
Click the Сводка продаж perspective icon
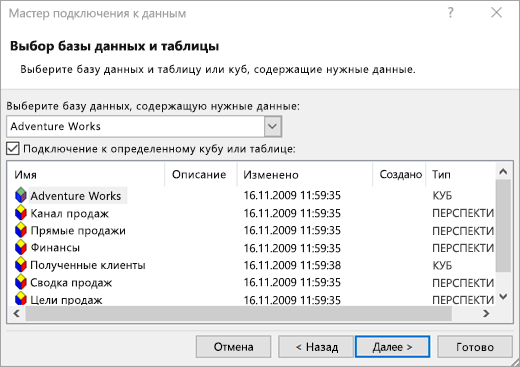(21, 283)
